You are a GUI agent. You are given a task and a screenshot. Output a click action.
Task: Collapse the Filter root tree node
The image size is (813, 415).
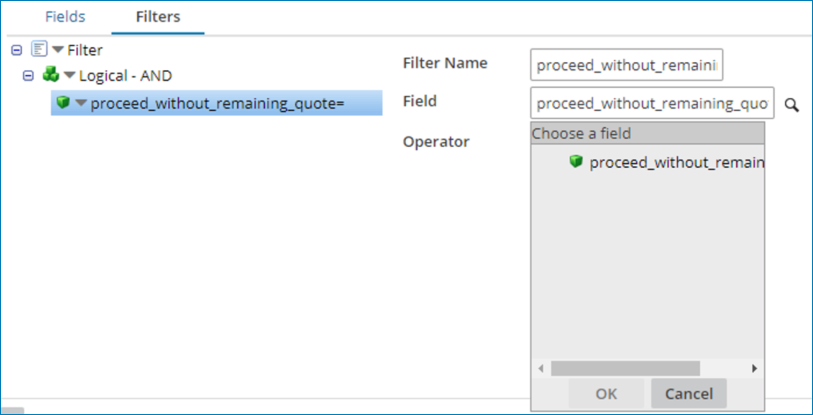(17, 50)
